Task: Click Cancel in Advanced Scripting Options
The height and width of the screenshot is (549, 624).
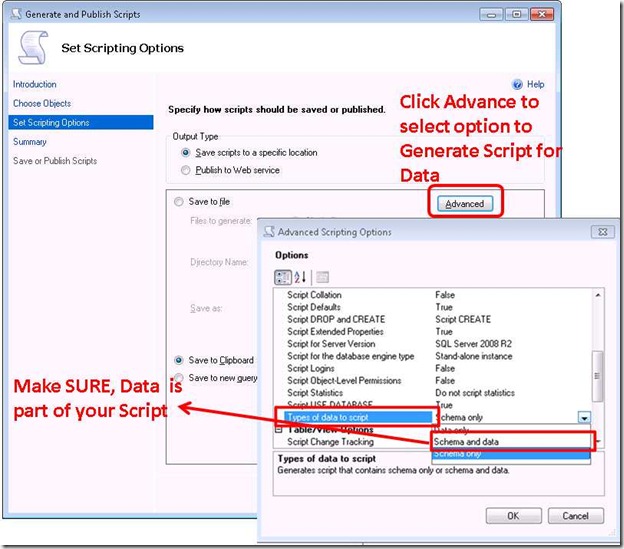Action: [575, 516]
